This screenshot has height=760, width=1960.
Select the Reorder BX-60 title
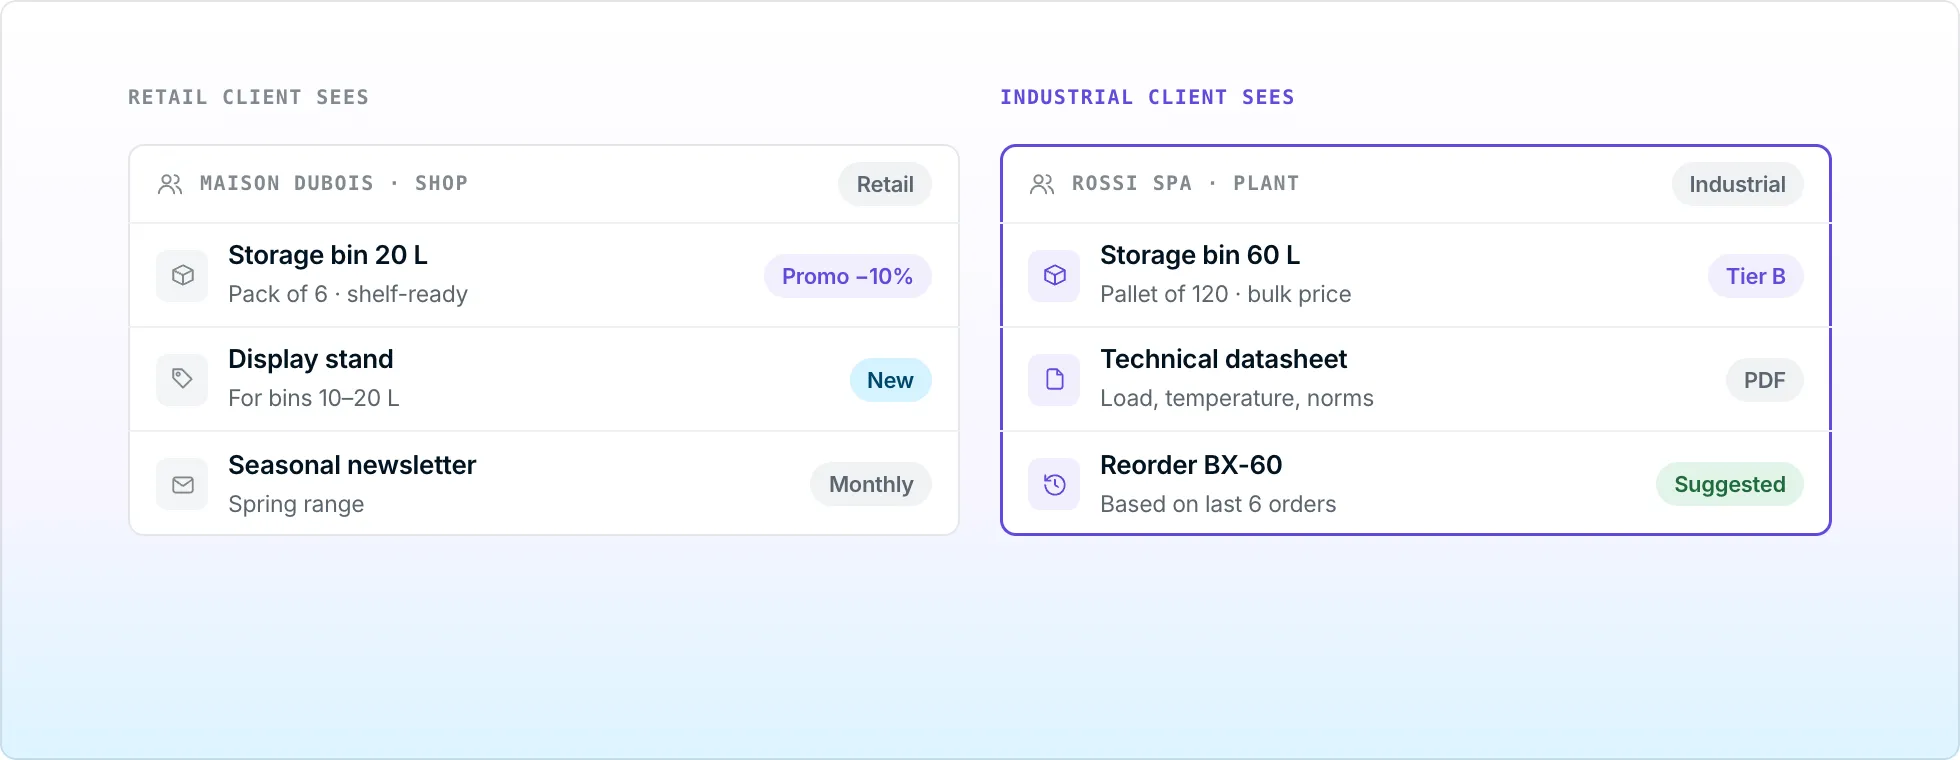1191,465
